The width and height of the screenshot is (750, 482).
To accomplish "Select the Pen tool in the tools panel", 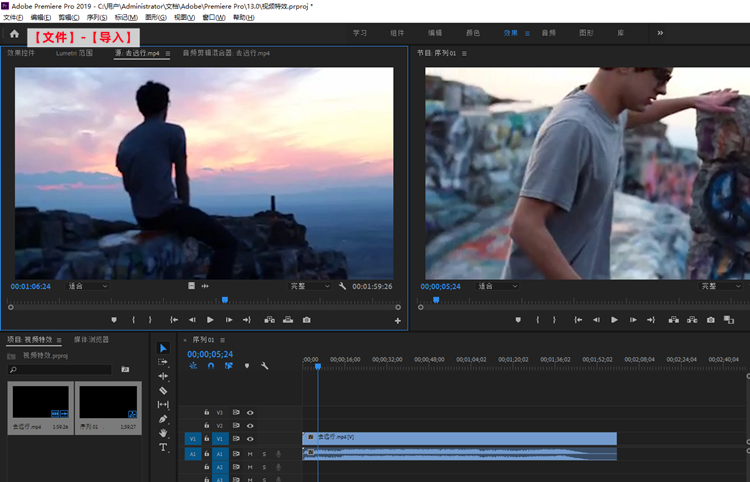I will tap(163, 419).
